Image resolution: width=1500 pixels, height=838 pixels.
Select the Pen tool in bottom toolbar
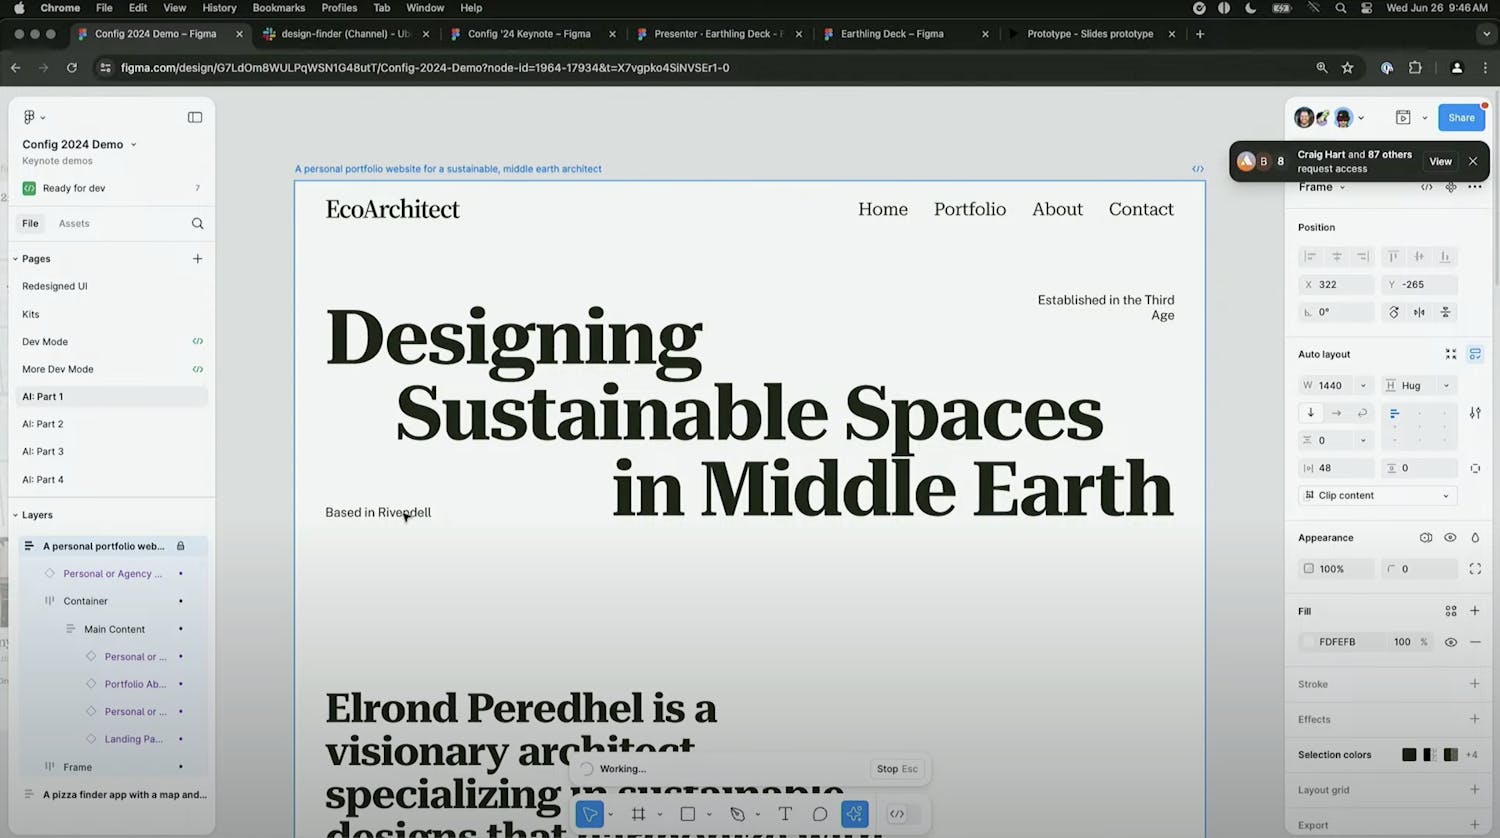[x=737, y=814]
